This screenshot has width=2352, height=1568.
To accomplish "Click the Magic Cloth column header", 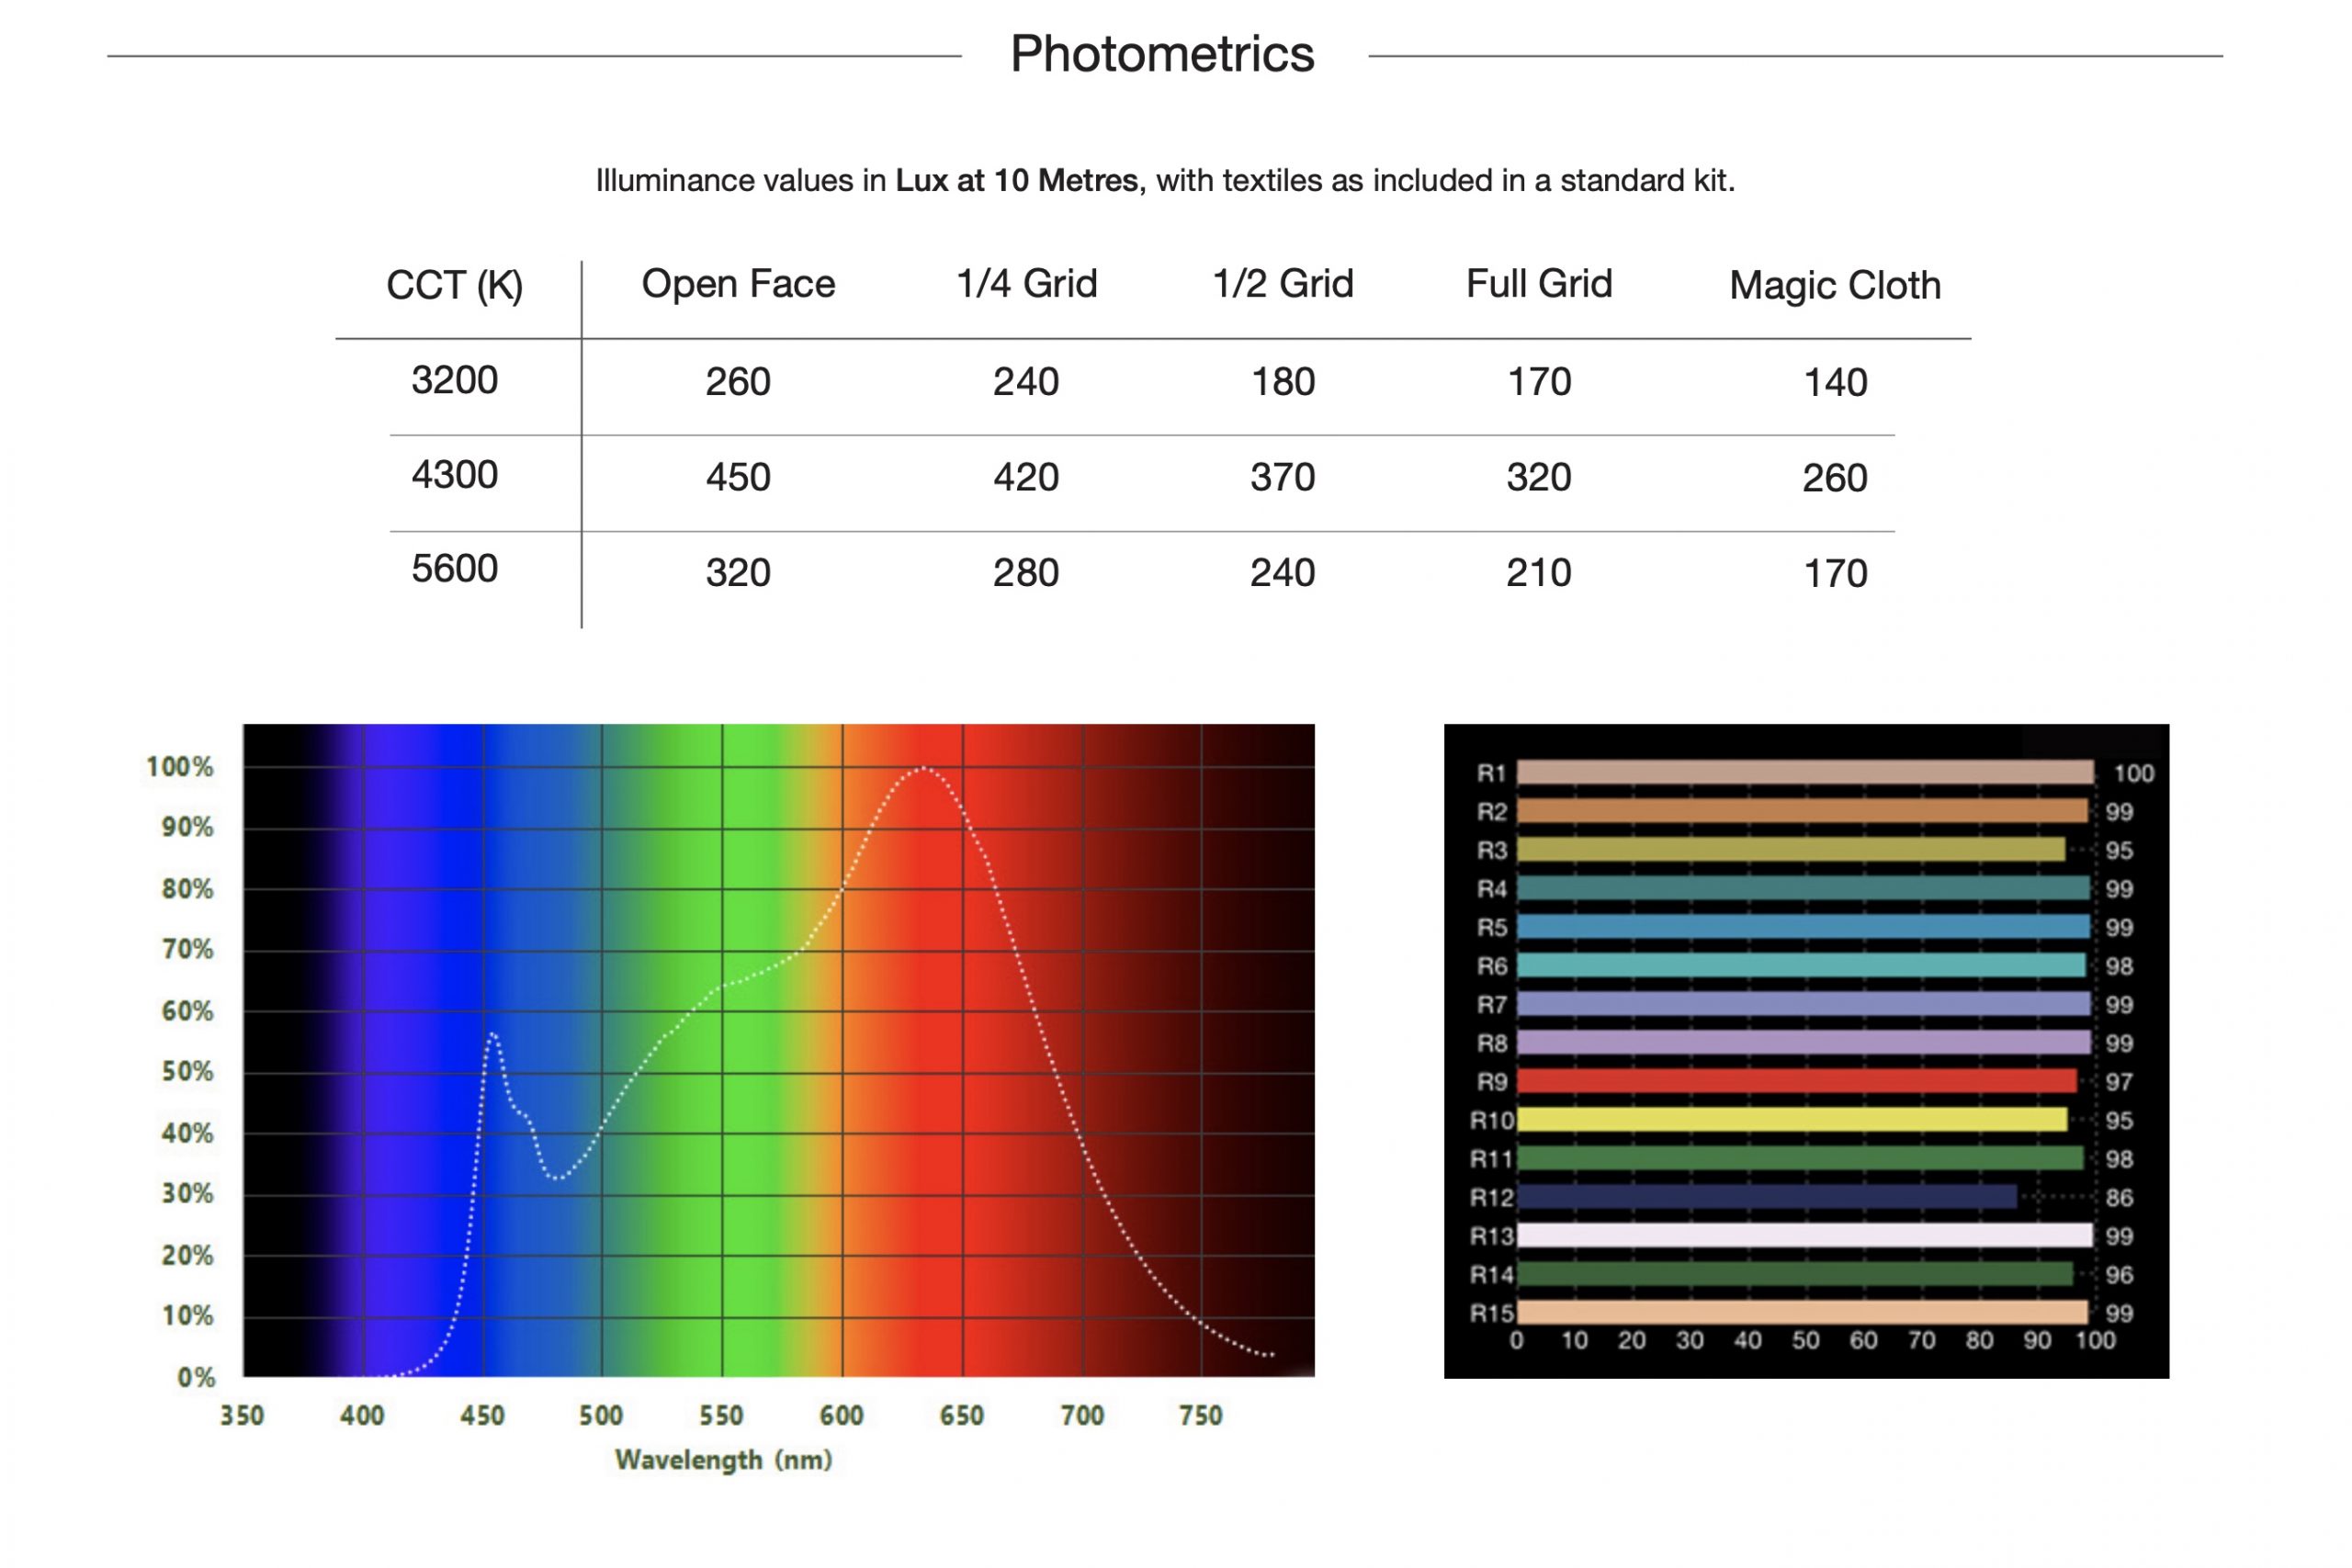I will click(1834, 286).
